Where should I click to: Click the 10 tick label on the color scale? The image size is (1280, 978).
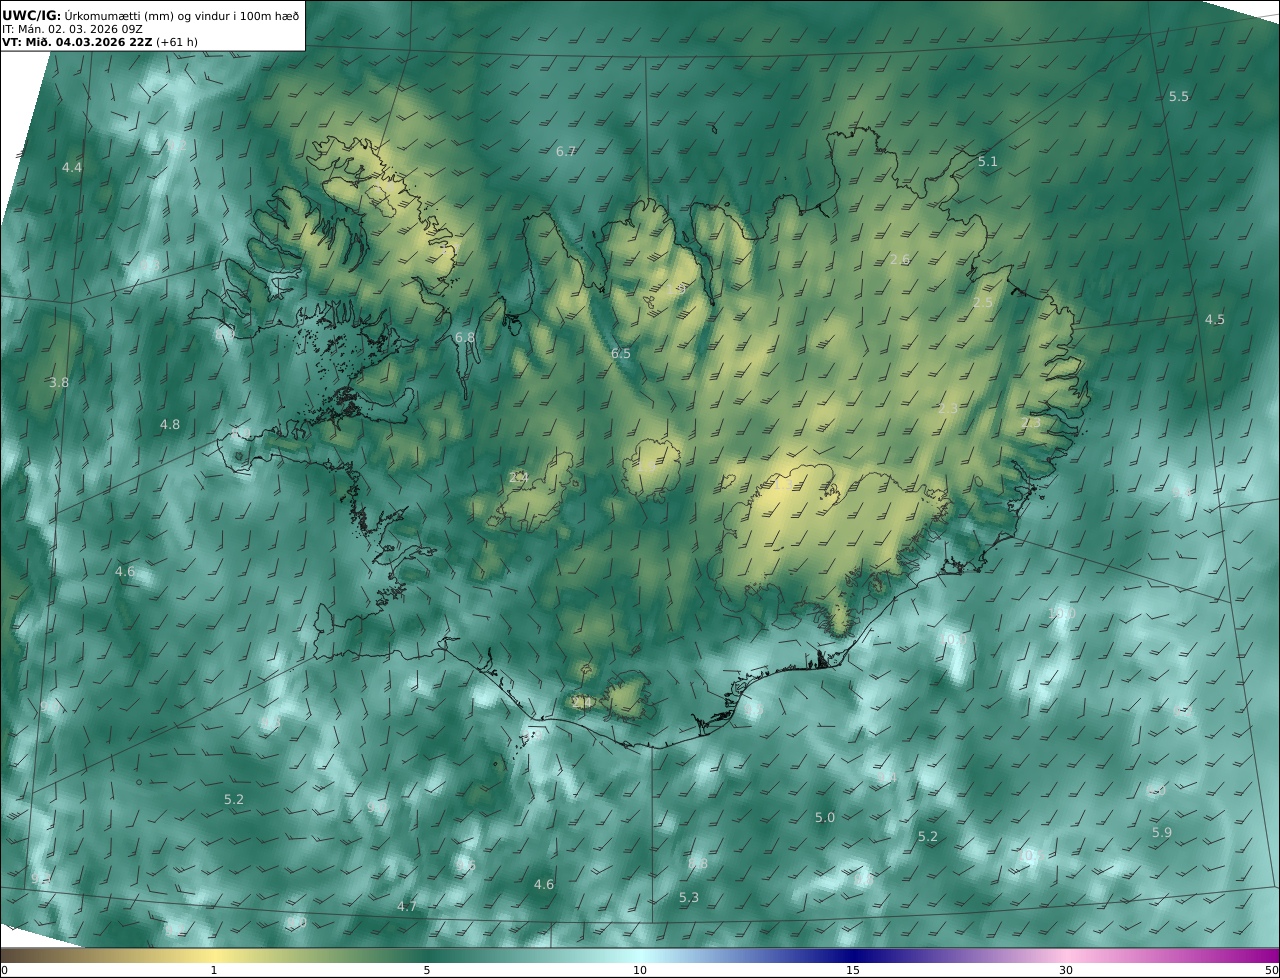pos(640,970)
